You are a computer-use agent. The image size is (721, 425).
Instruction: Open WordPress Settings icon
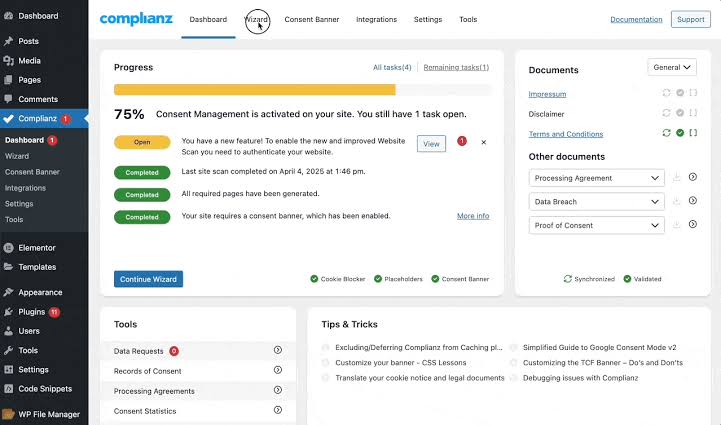[8, 369]
